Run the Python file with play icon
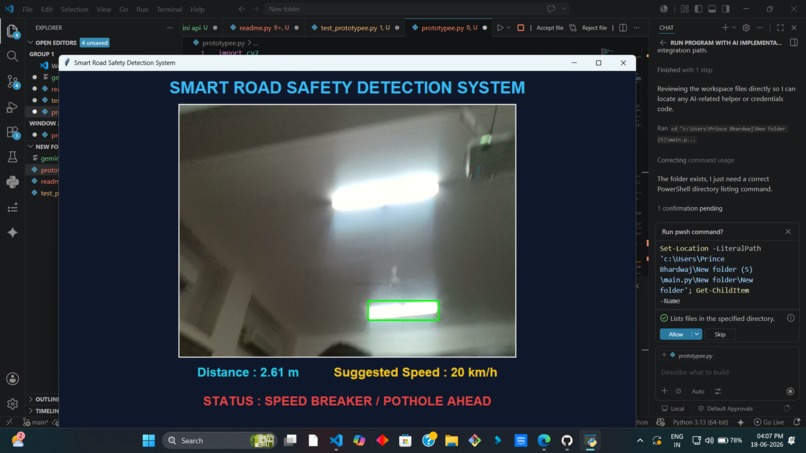 pos(500,28)
